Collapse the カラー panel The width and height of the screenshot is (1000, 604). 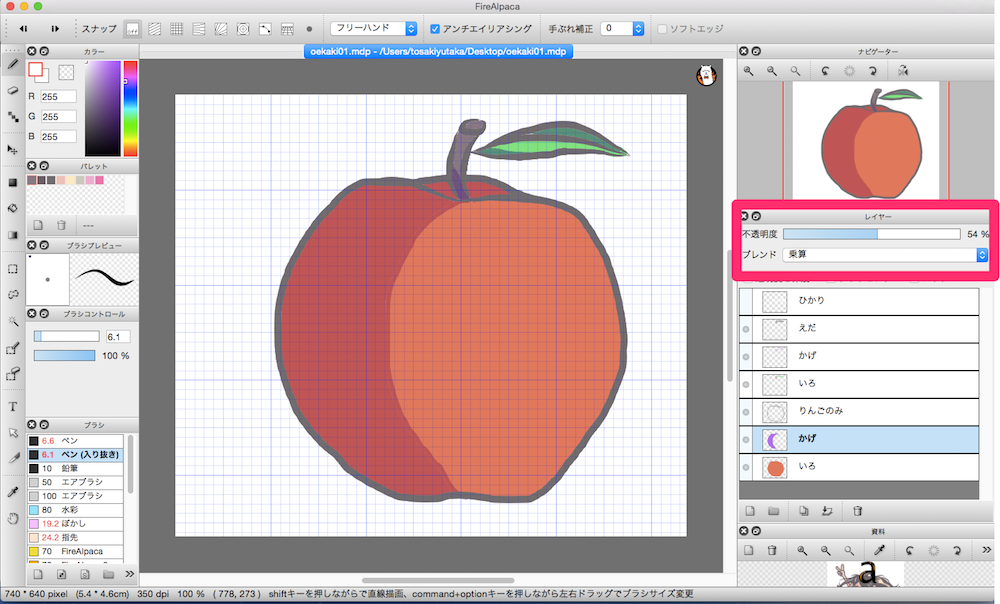pos(44,51)
